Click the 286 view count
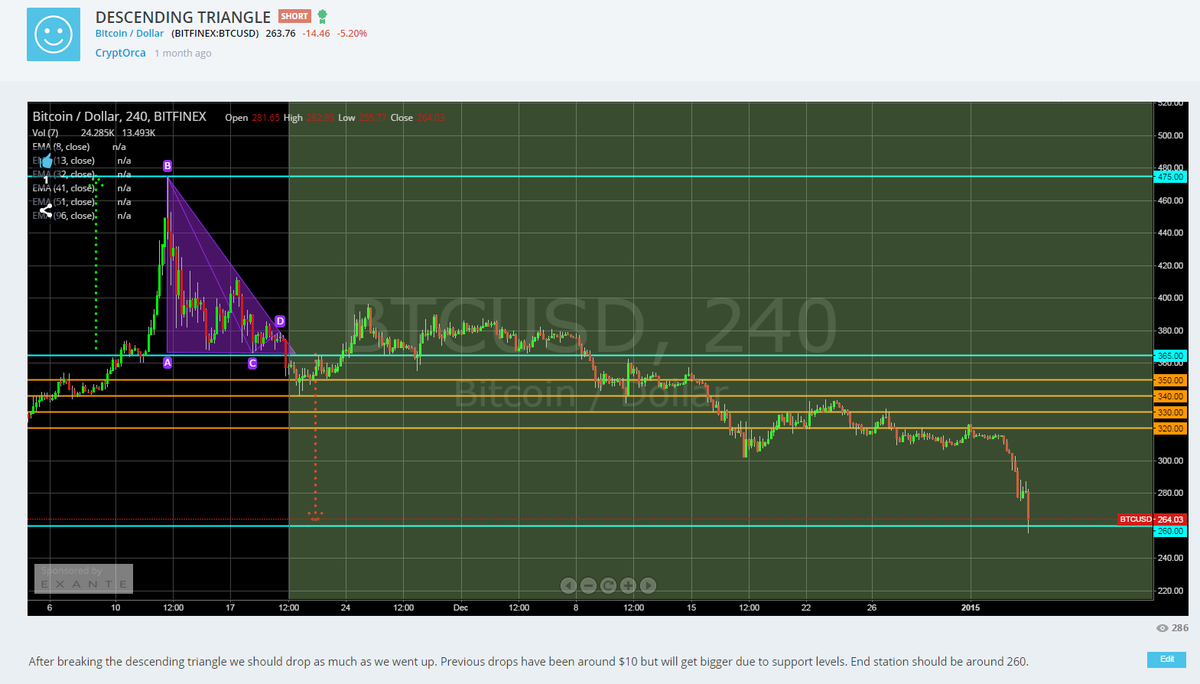Viewport: 1200px width, 684px height. pyautogui.click(x=1178, y=629)
